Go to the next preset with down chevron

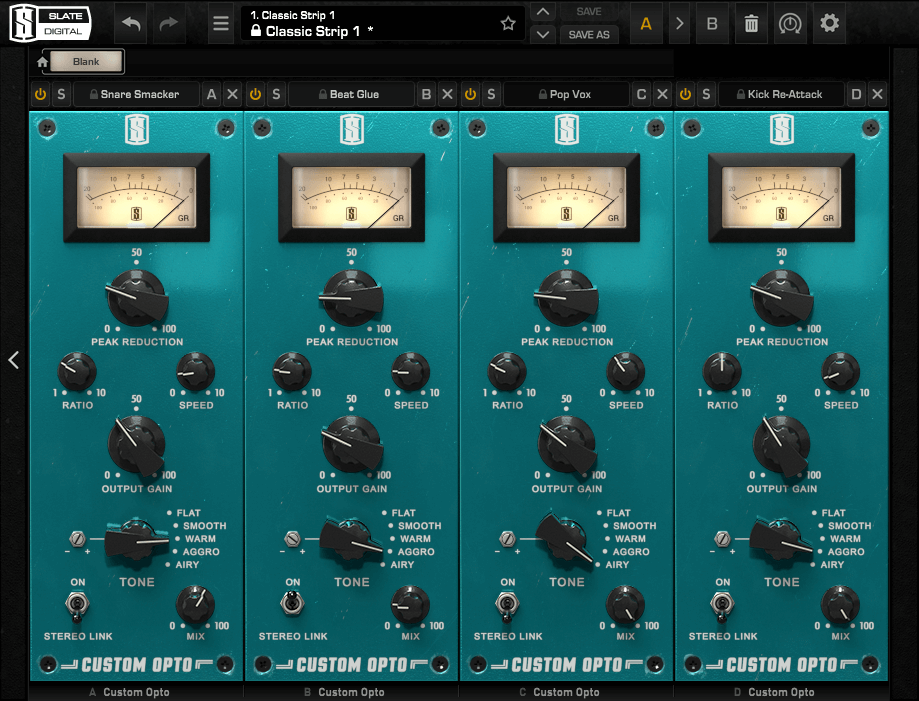coord(543,35)
